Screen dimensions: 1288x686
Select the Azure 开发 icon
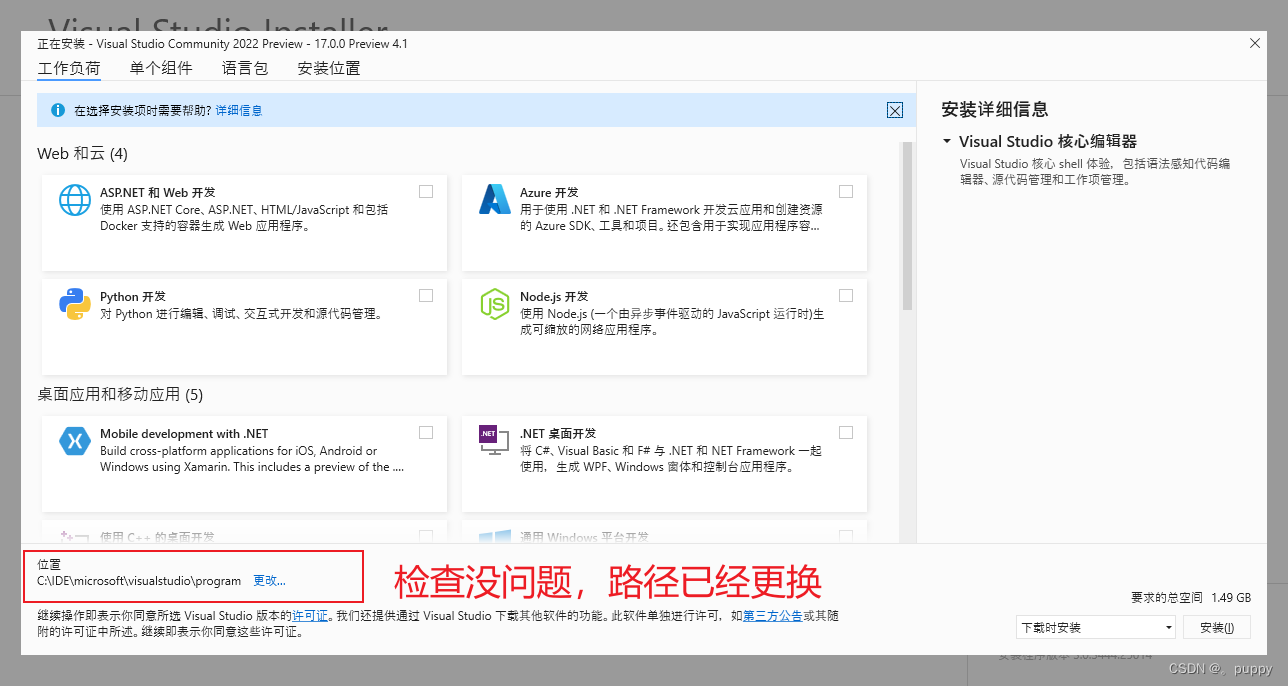coord(495,201)
